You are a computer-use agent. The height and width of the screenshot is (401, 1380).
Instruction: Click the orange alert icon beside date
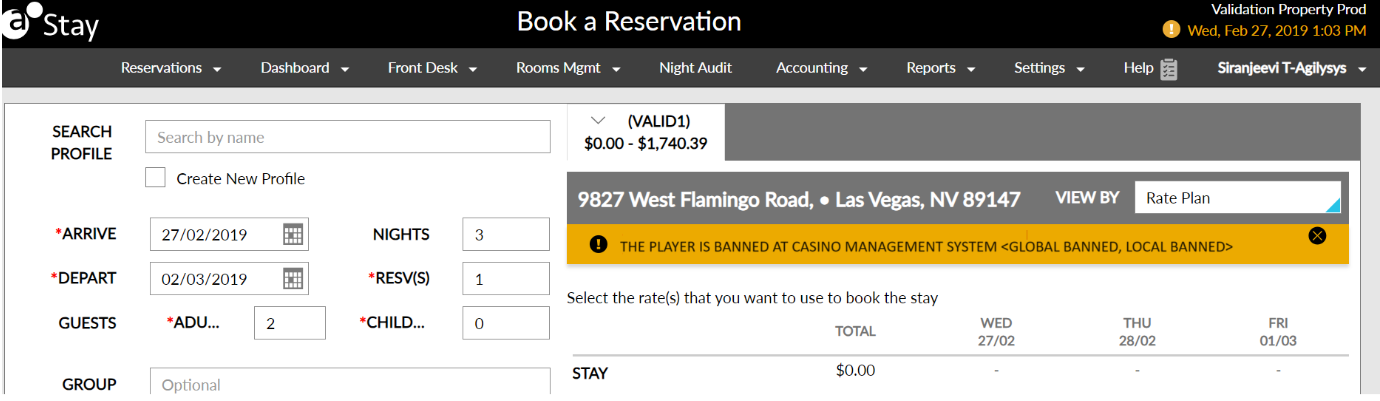(1172, 30)
